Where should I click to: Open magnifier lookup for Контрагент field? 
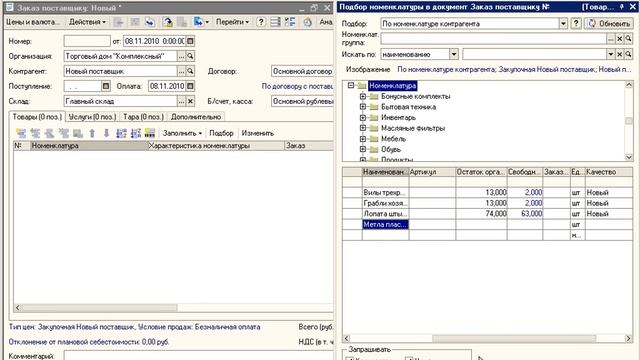coord(190,71)
